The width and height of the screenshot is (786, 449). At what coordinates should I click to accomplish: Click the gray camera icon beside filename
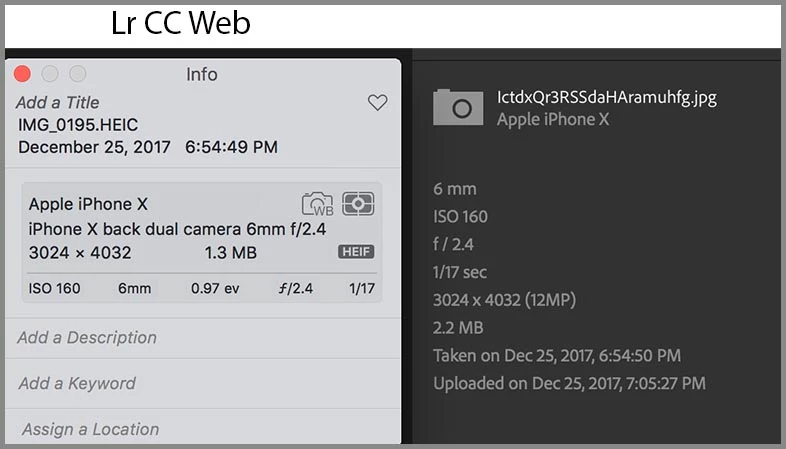[458, 108]
